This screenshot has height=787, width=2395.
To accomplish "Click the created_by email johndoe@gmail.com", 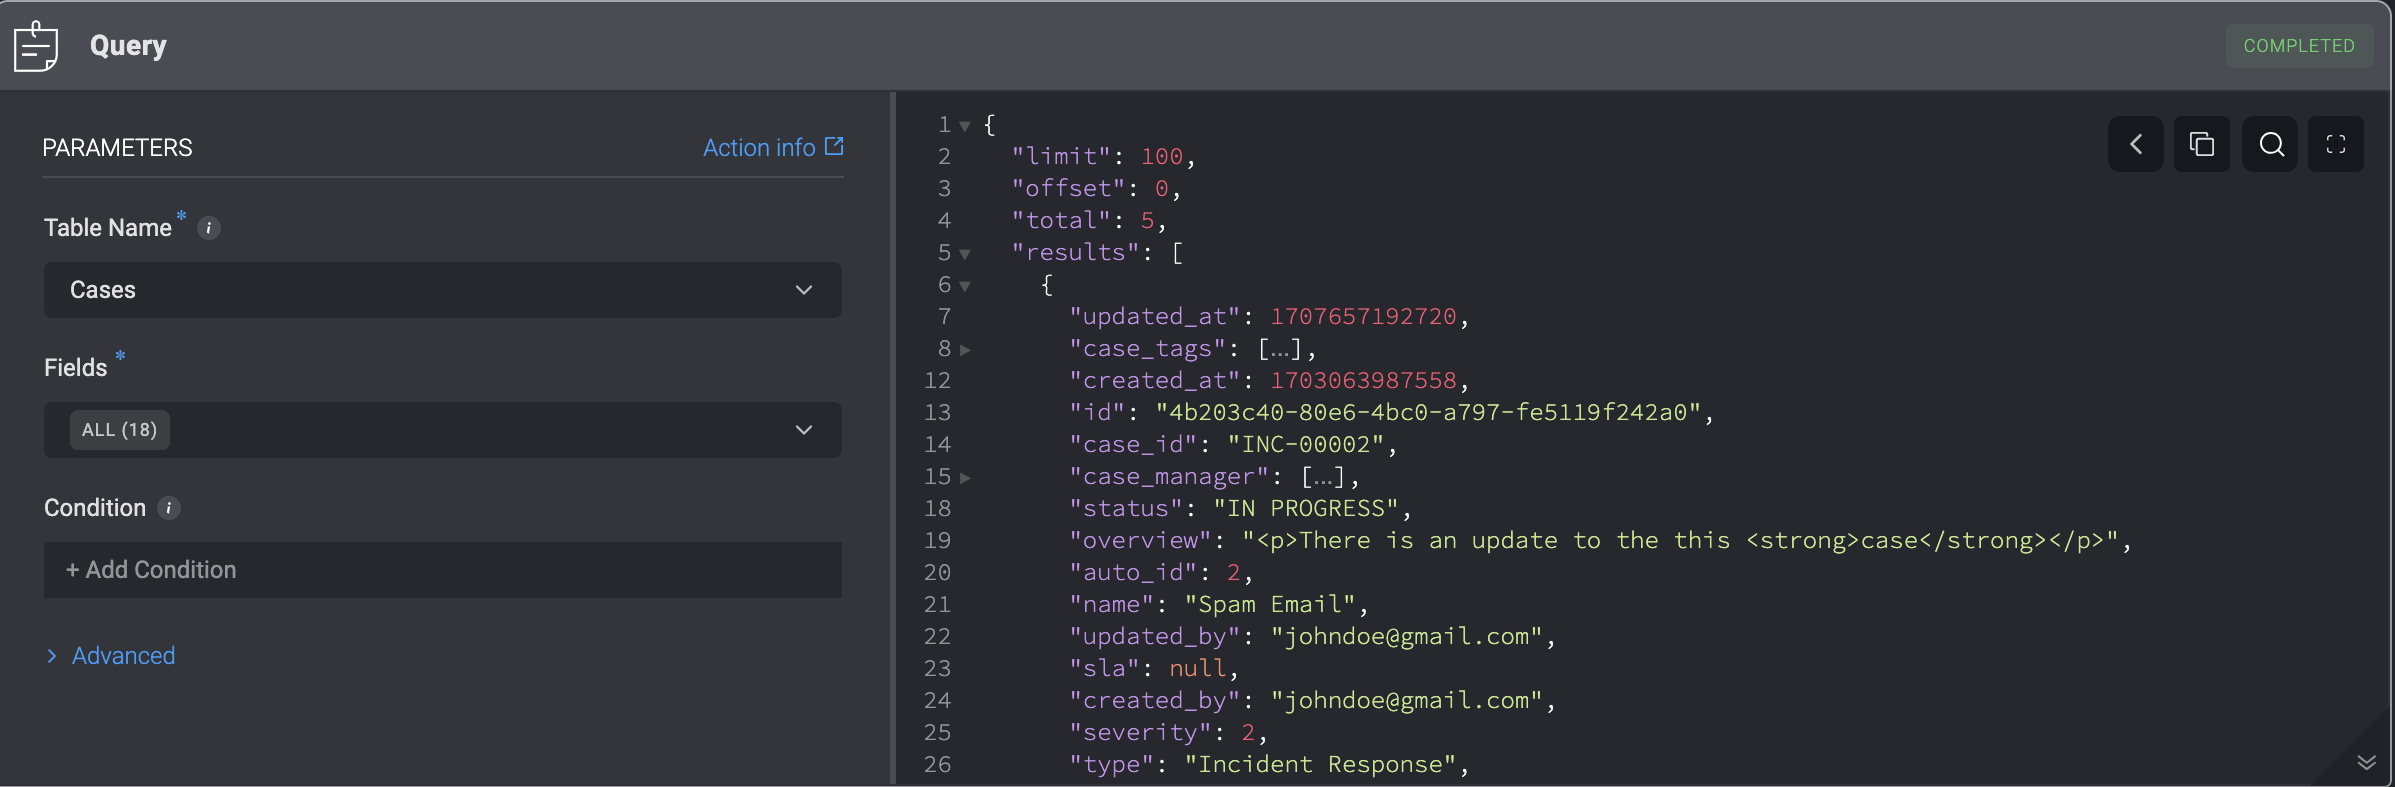I will 1406,701.
